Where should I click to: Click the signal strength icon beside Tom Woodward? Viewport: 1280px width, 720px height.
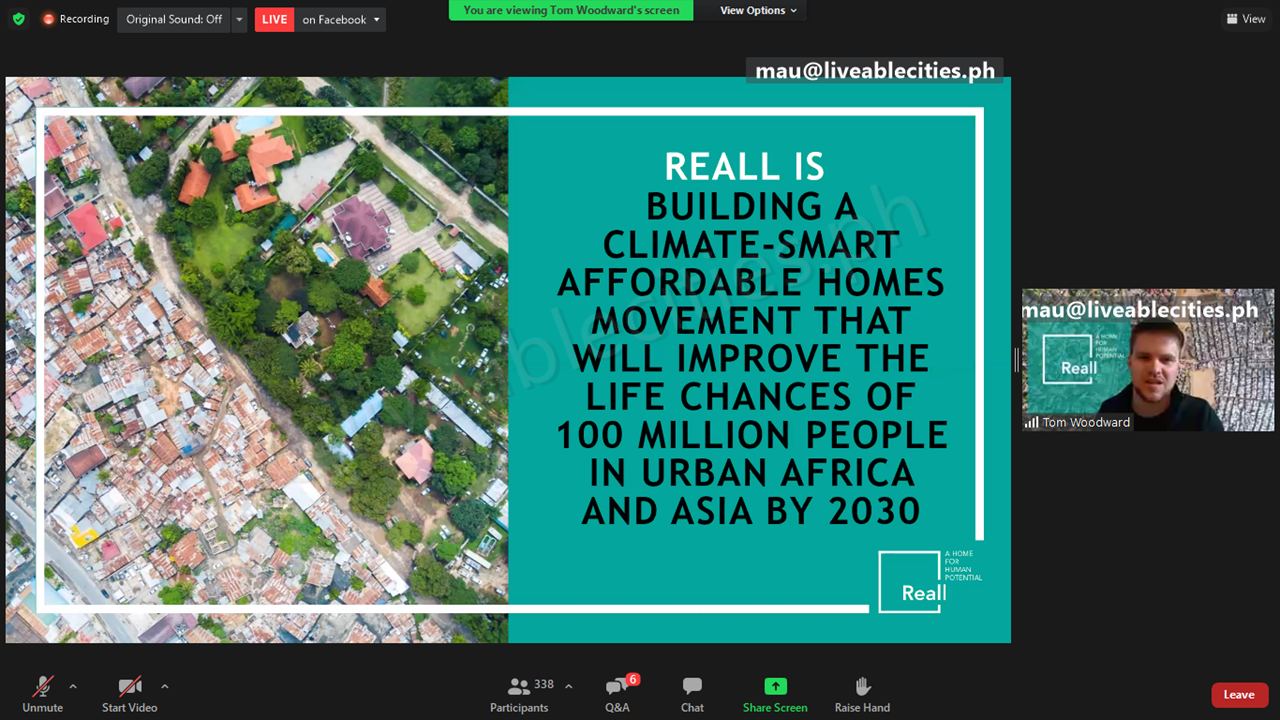(1031, 423)
